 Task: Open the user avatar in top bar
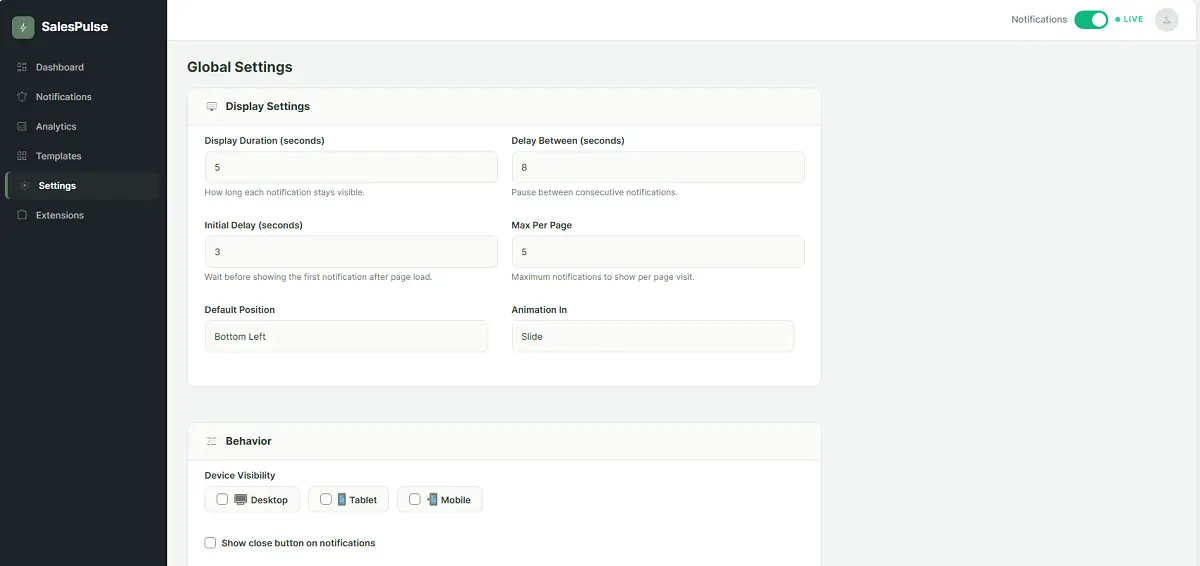pyautogui.click(x=1166, y=19)
